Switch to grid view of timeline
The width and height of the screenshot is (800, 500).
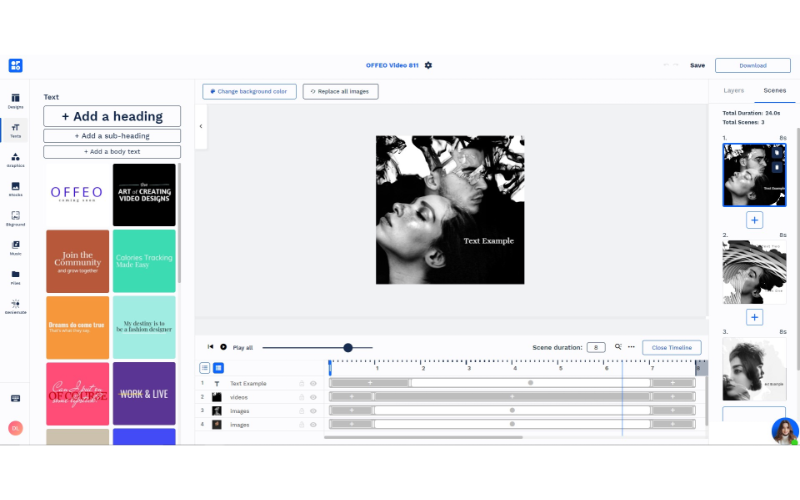tap(218, 368)
